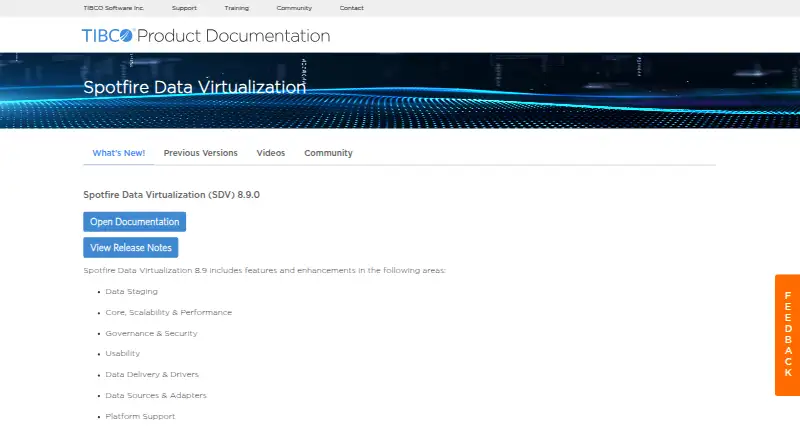Switch to the Community tab below banner
The width and height of the screenshot is (800, 440).
point(329,153)
